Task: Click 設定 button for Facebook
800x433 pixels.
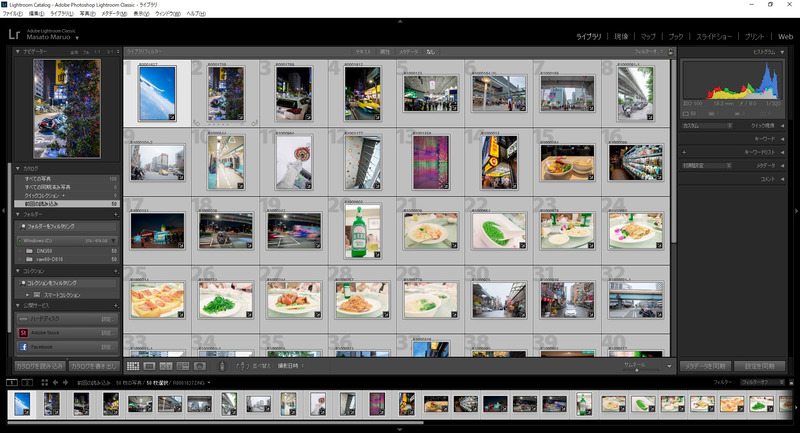Action: (x=106, y=347)
